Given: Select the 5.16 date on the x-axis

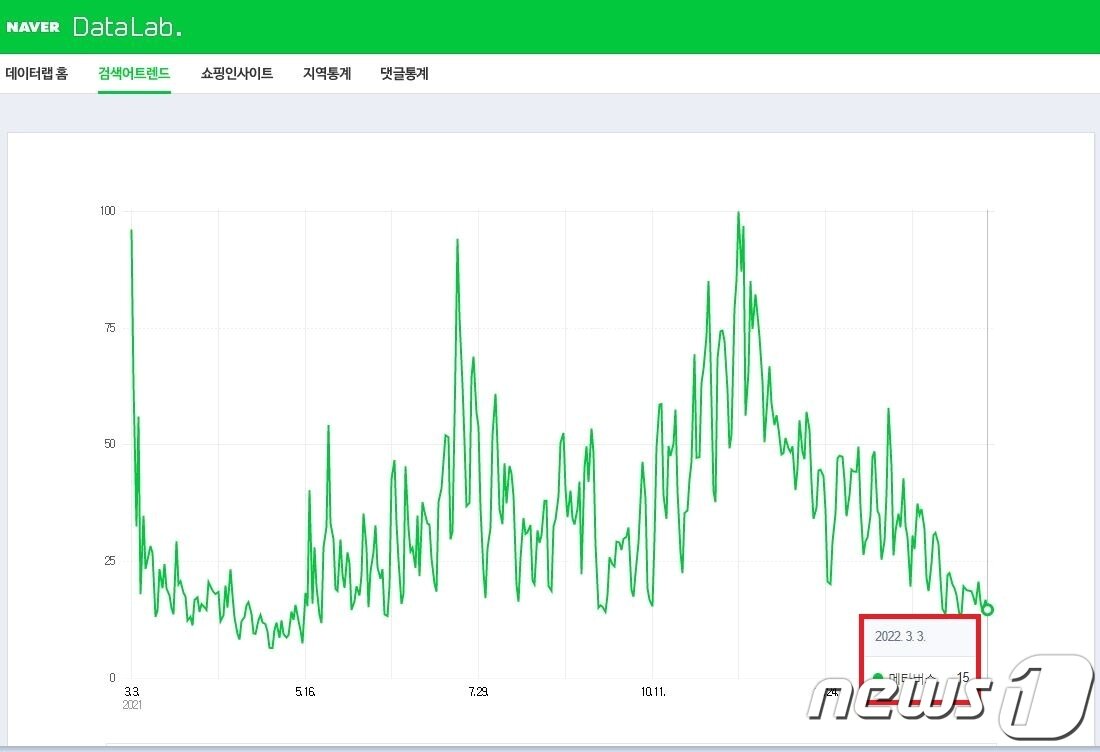Looking at the screenshot, I should 306,691.
